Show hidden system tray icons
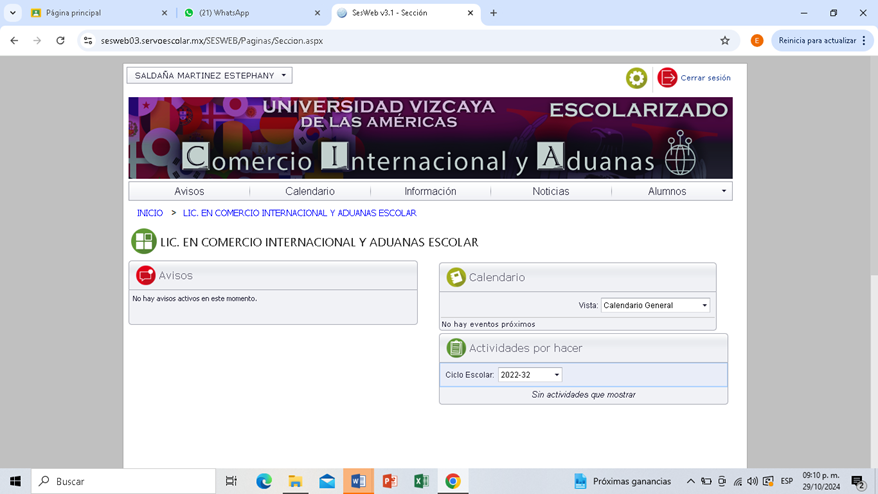This screenshot has width=878, height=494. point(690,481)
